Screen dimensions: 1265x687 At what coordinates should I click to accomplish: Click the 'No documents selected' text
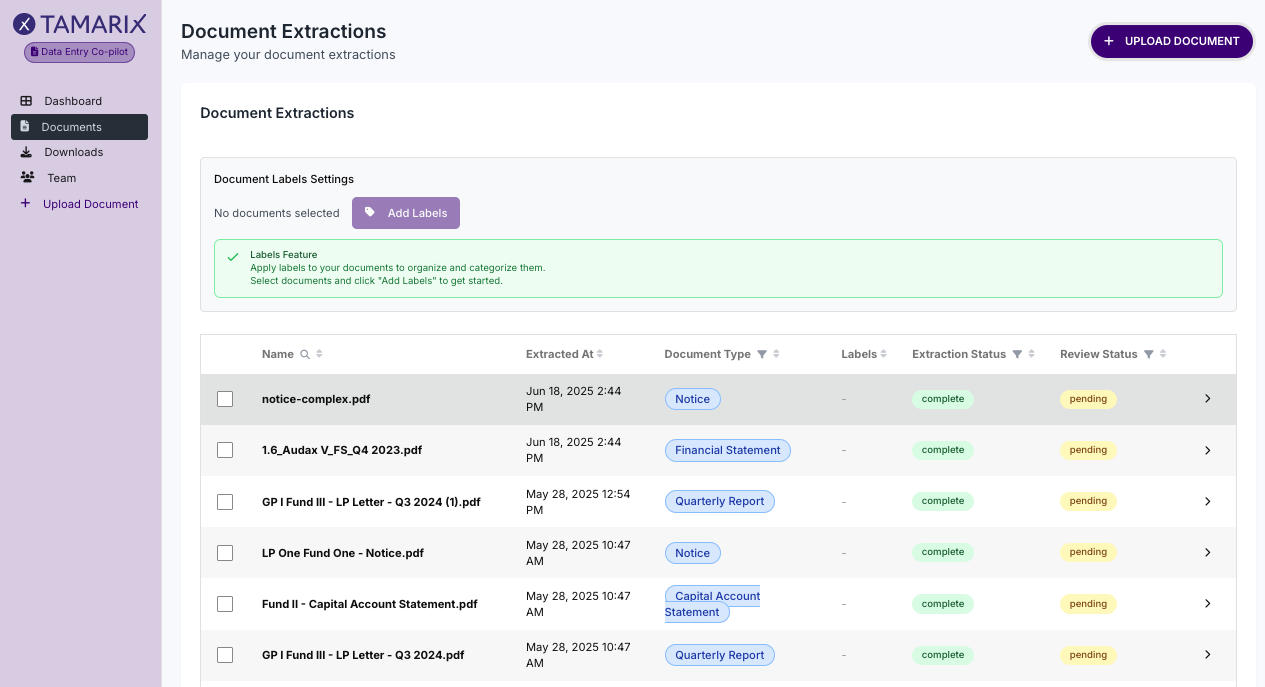point(277,213)
